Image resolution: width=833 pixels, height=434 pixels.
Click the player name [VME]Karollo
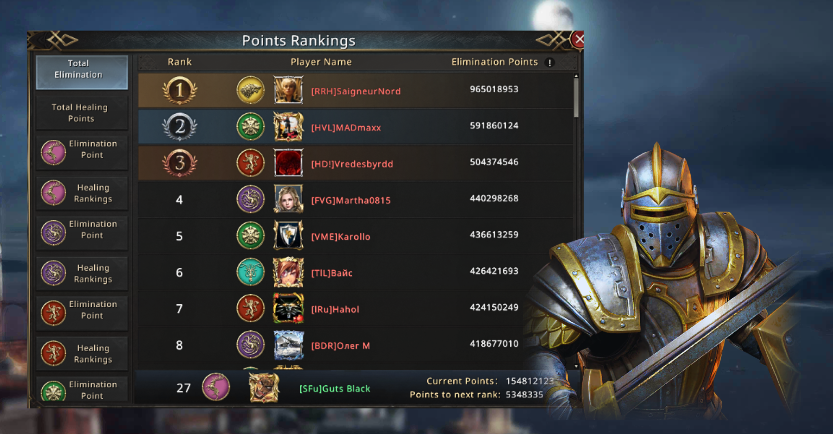point(341,236)
